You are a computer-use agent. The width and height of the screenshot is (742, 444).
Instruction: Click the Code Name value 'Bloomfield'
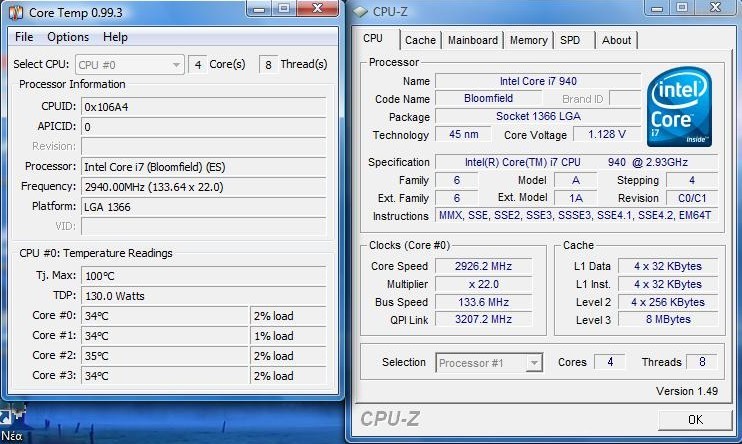coord(488,98)
